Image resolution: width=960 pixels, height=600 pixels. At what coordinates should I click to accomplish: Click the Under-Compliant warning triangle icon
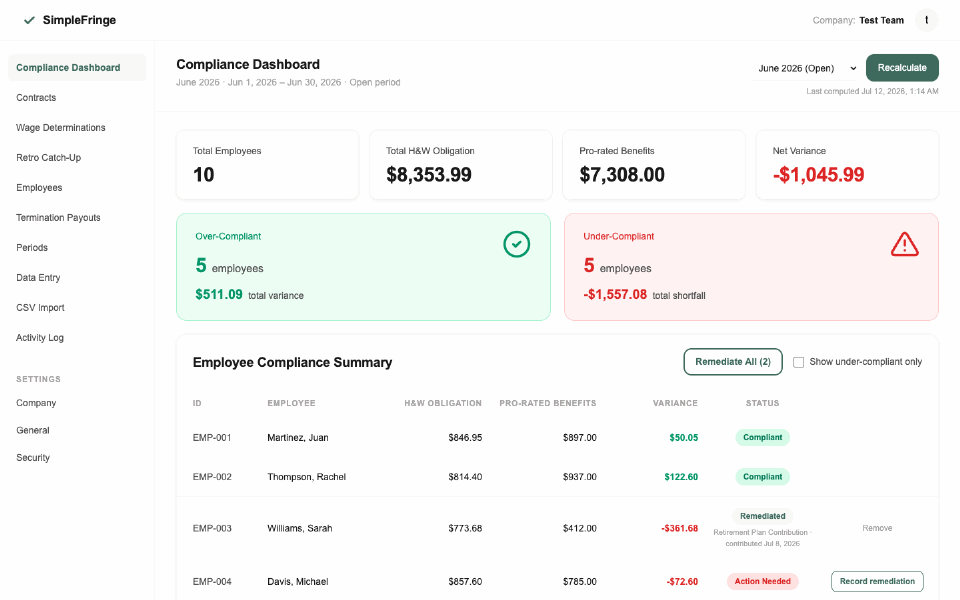(x=904, y=244)
